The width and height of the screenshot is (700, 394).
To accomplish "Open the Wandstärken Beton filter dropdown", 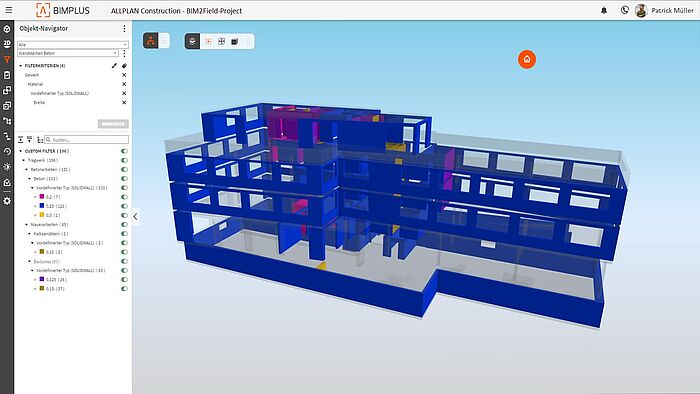I will [68, 53].
